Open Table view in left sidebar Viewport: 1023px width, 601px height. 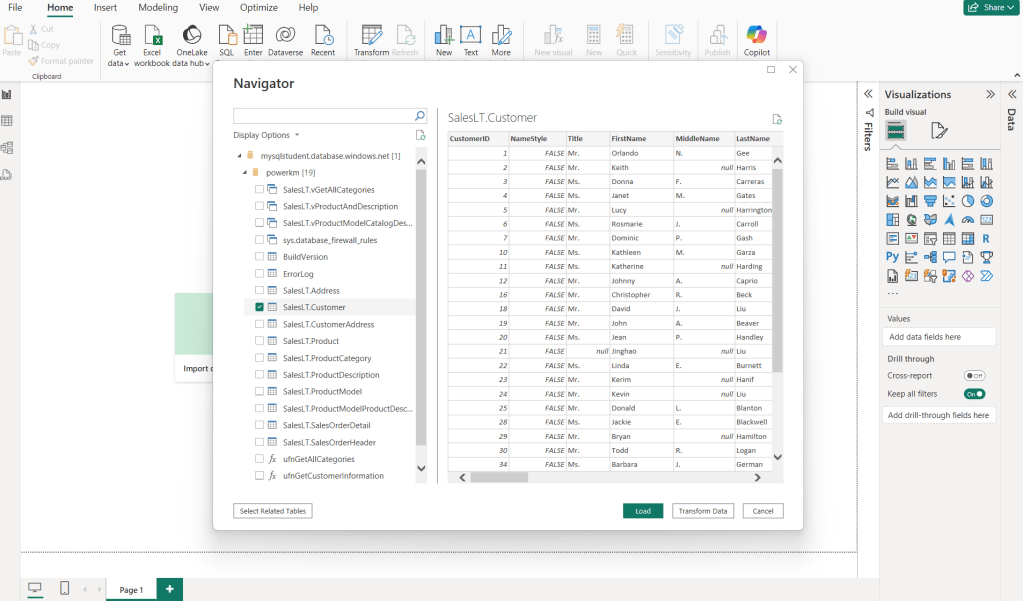click(x=7, y=121)
